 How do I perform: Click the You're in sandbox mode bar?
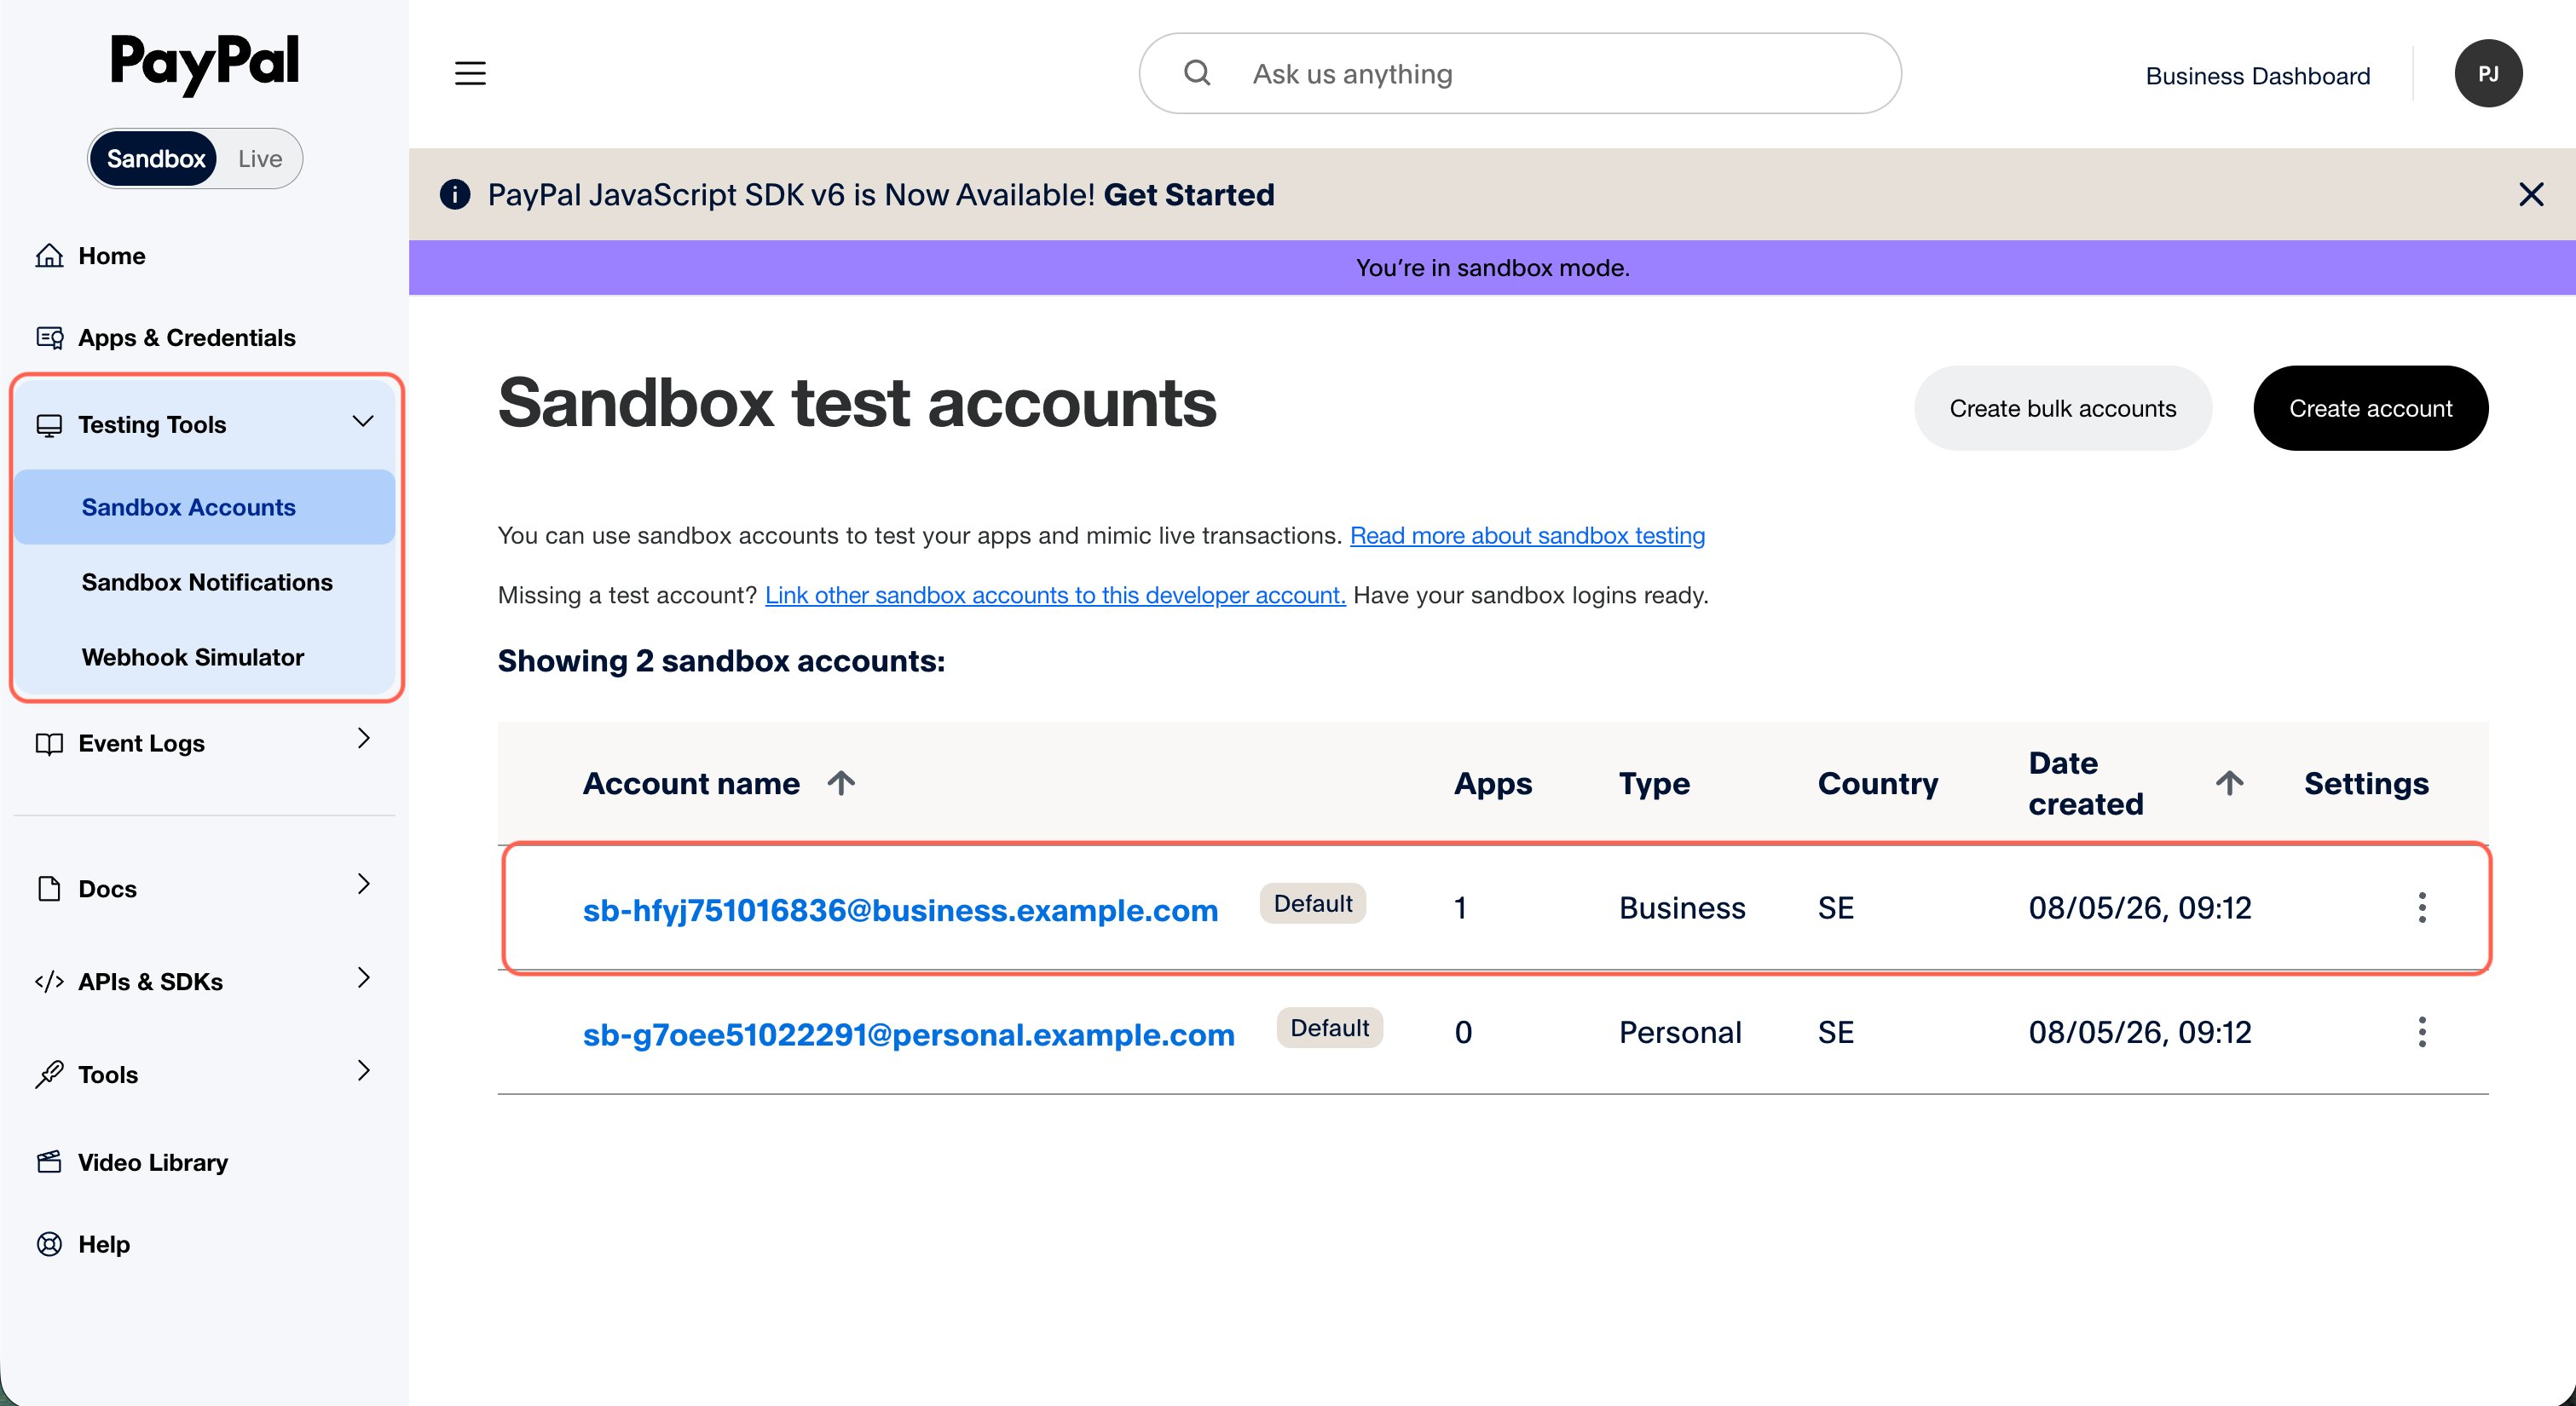coord(1492,267)
